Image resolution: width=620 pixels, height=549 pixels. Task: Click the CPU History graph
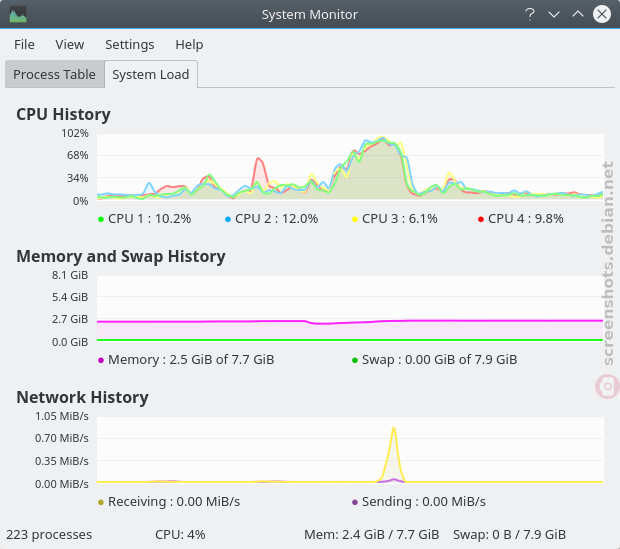click(x=350, y=167)
